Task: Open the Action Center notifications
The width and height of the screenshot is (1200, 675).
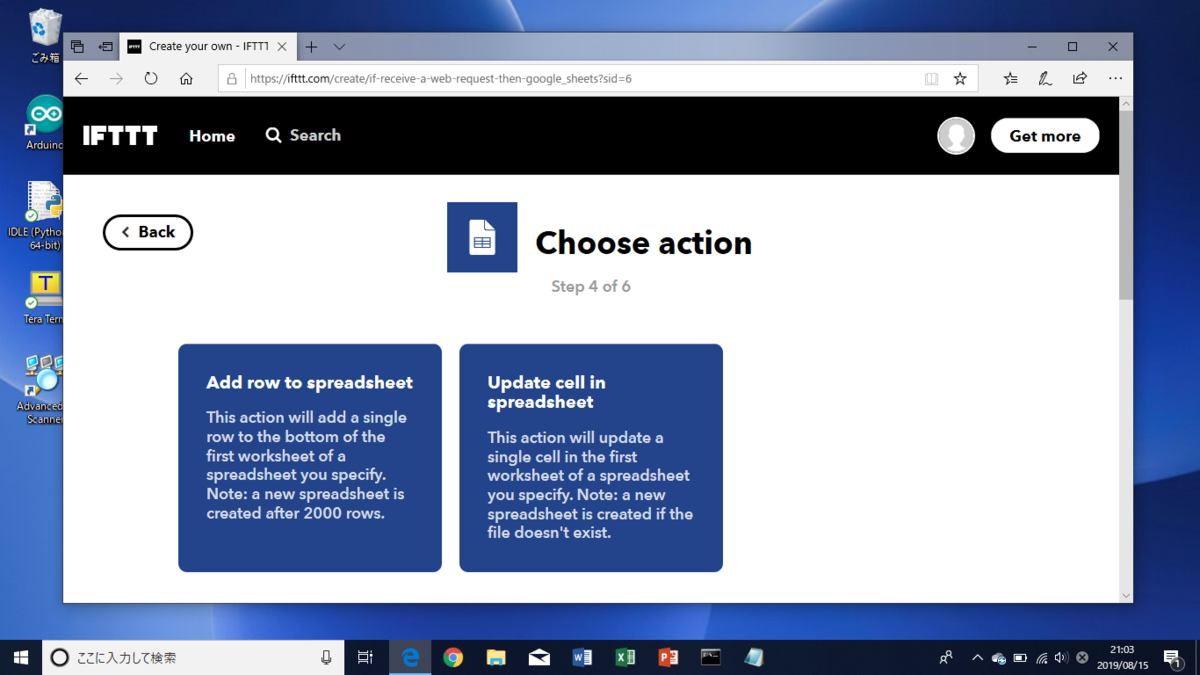Action: pyautogui.click(x=1175, y=658)
